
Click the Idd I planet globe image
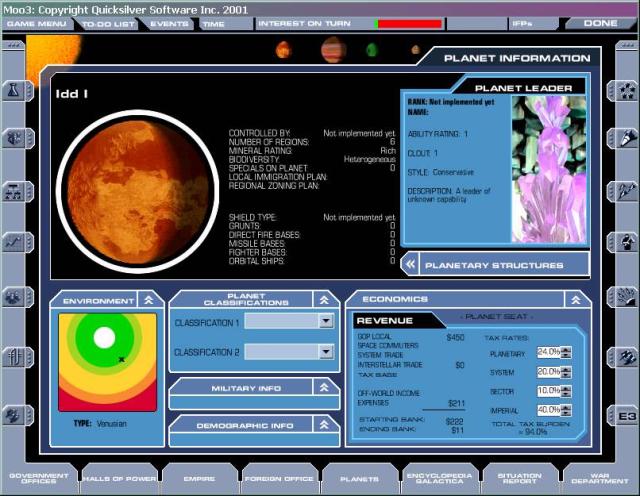coord(138,191)
